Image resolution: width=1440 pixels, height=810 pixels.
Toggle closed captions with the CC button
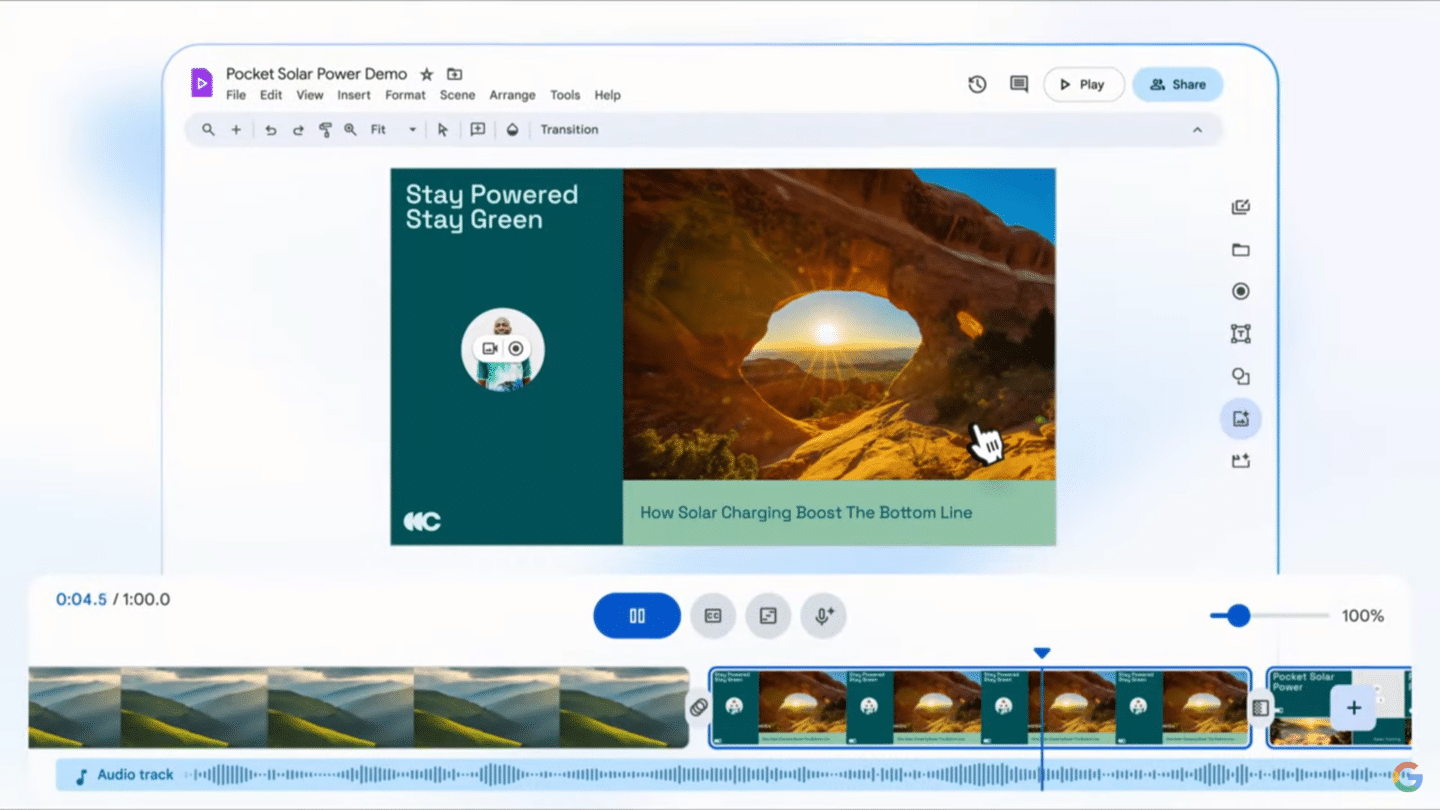coord(713,615)
